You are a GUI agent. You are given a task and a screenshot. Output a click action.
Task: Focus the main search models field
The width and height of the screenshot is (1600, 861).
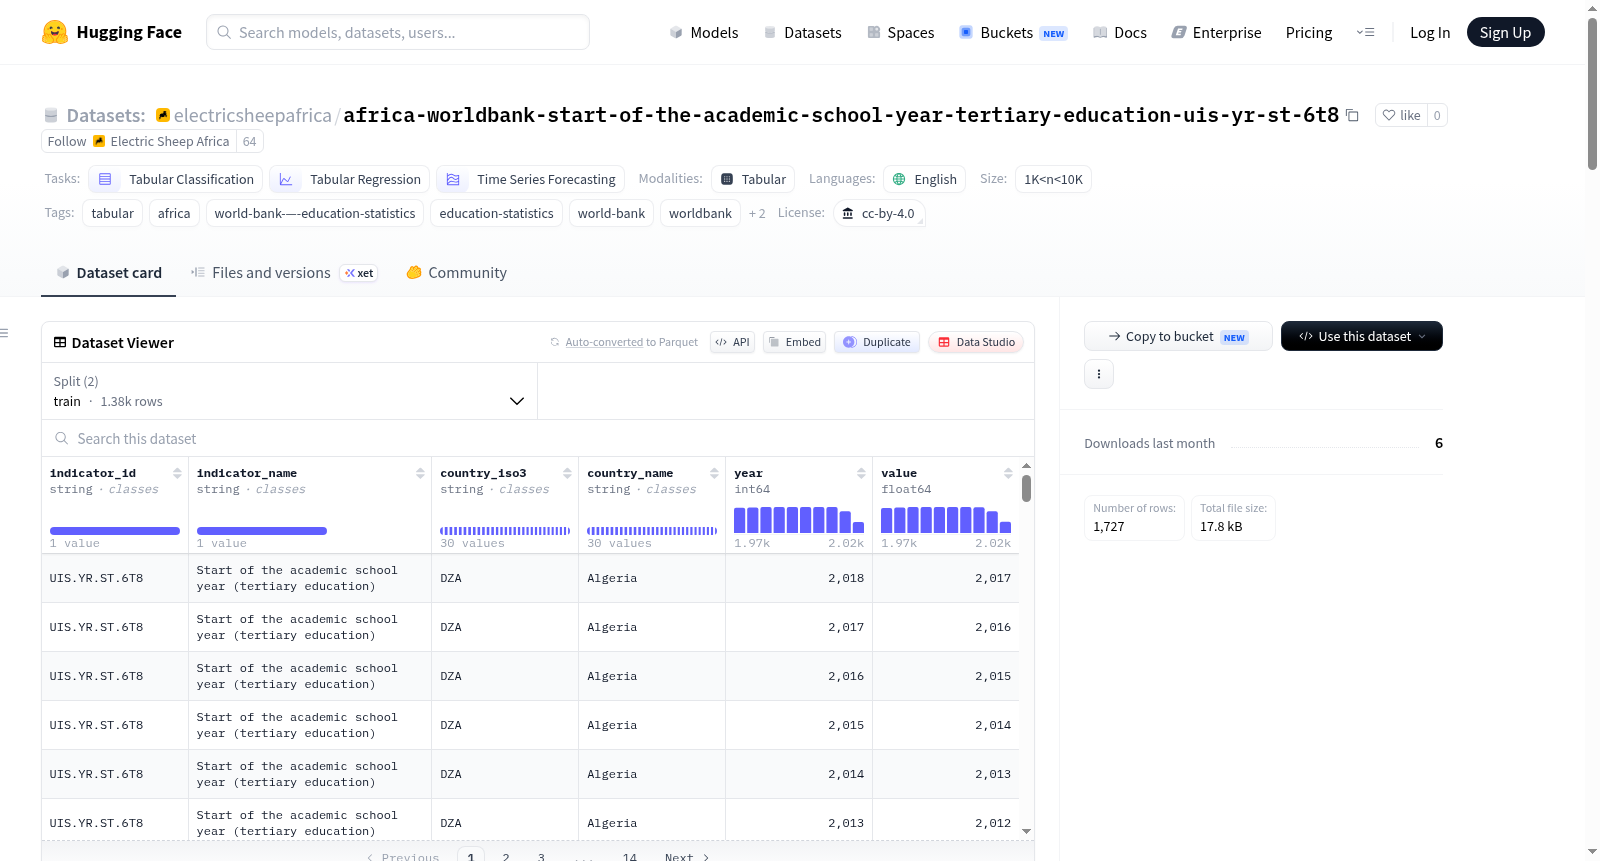[x=398, y=32]
